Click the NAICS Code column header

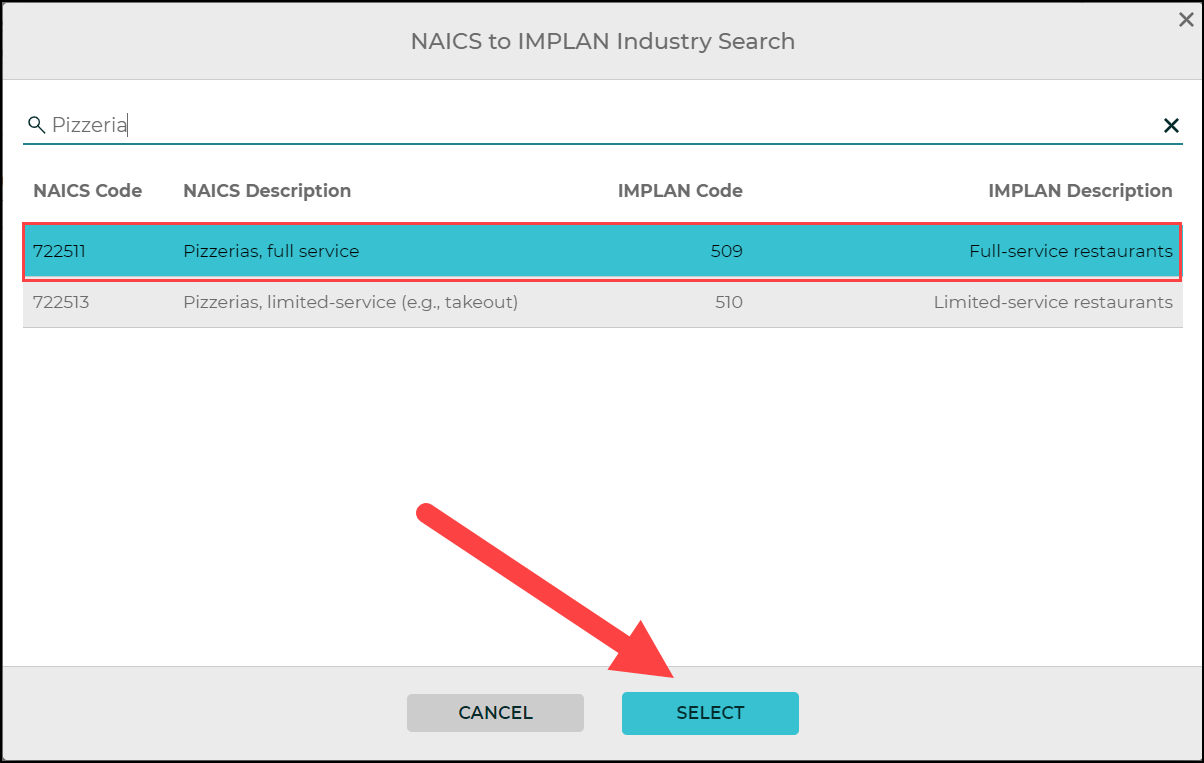click(88, 191)
